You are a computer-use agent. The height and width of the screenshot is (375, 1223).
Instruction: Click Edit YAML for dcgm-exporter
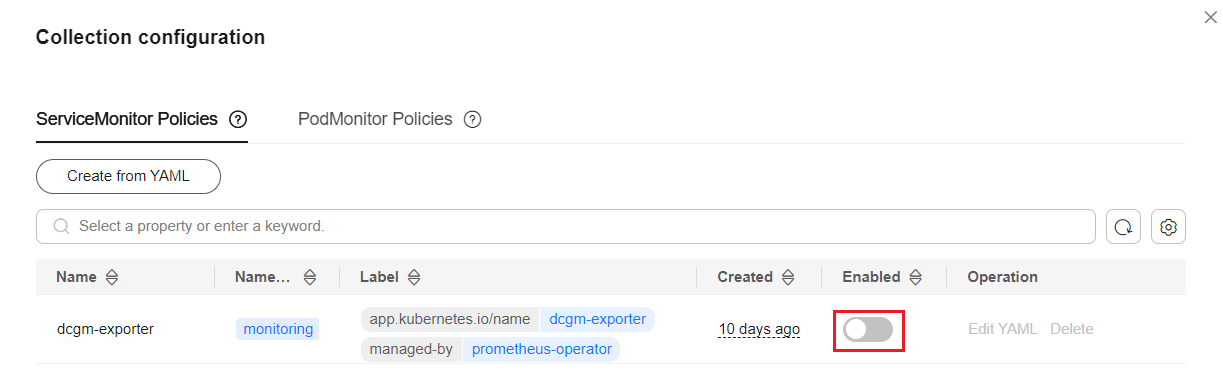(1003, 329)
